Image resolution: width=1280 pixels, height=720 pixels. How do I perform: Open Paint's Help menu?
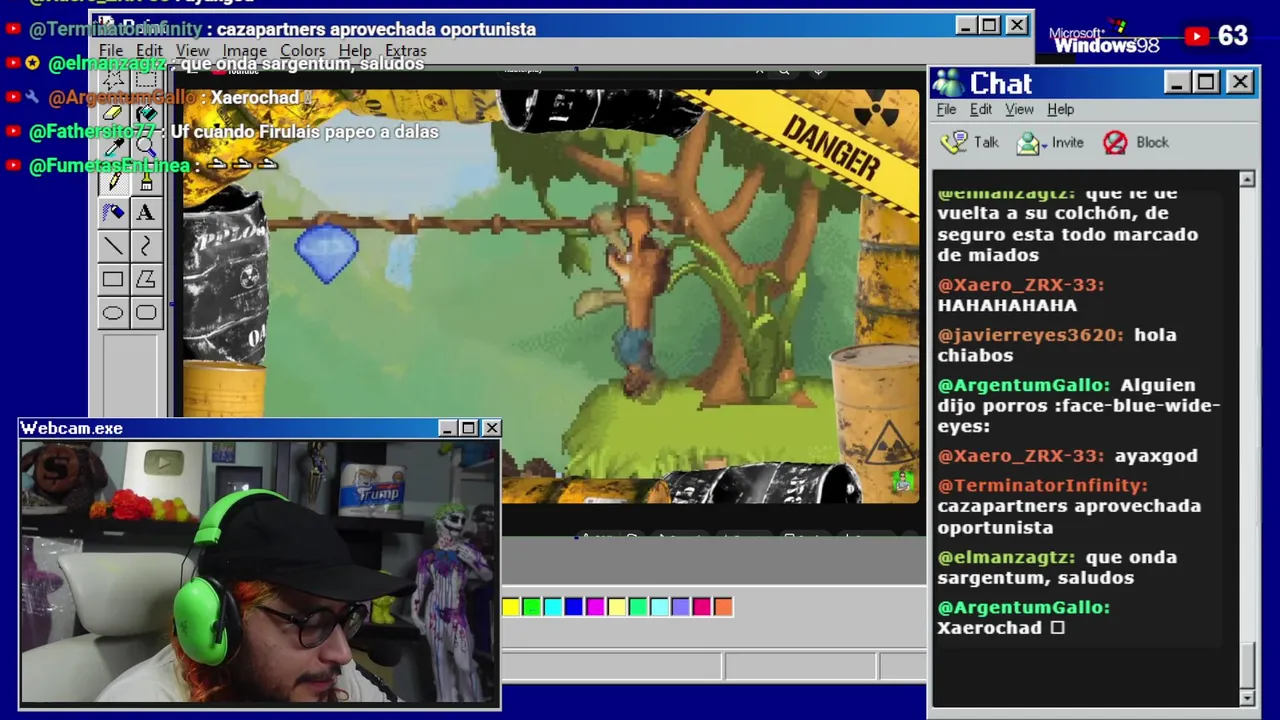pyautogui.click(x=355, y=50)
